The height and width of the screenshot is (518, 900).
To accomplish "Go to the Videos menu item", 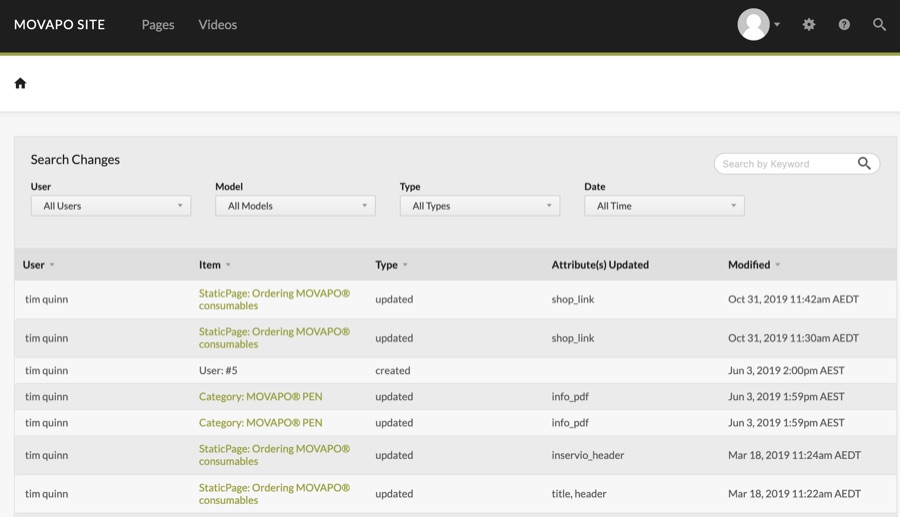I will [x=217, y=24].
